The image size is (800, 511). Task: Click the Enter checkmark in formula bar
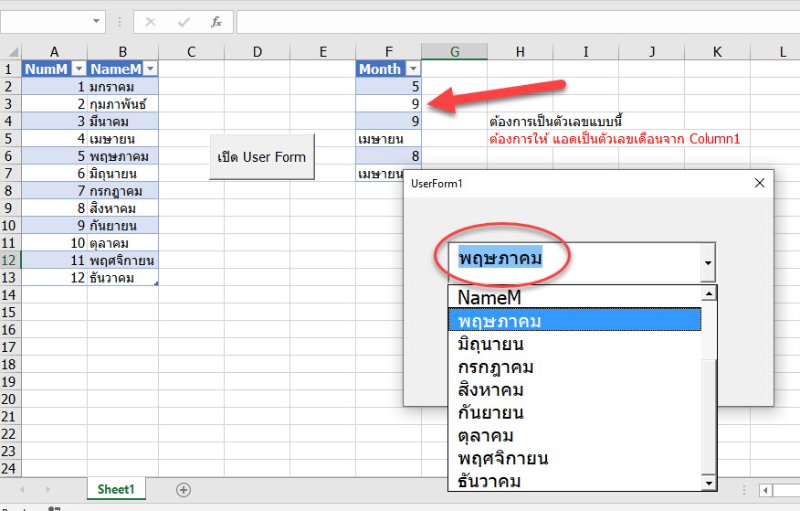[183, 22]
